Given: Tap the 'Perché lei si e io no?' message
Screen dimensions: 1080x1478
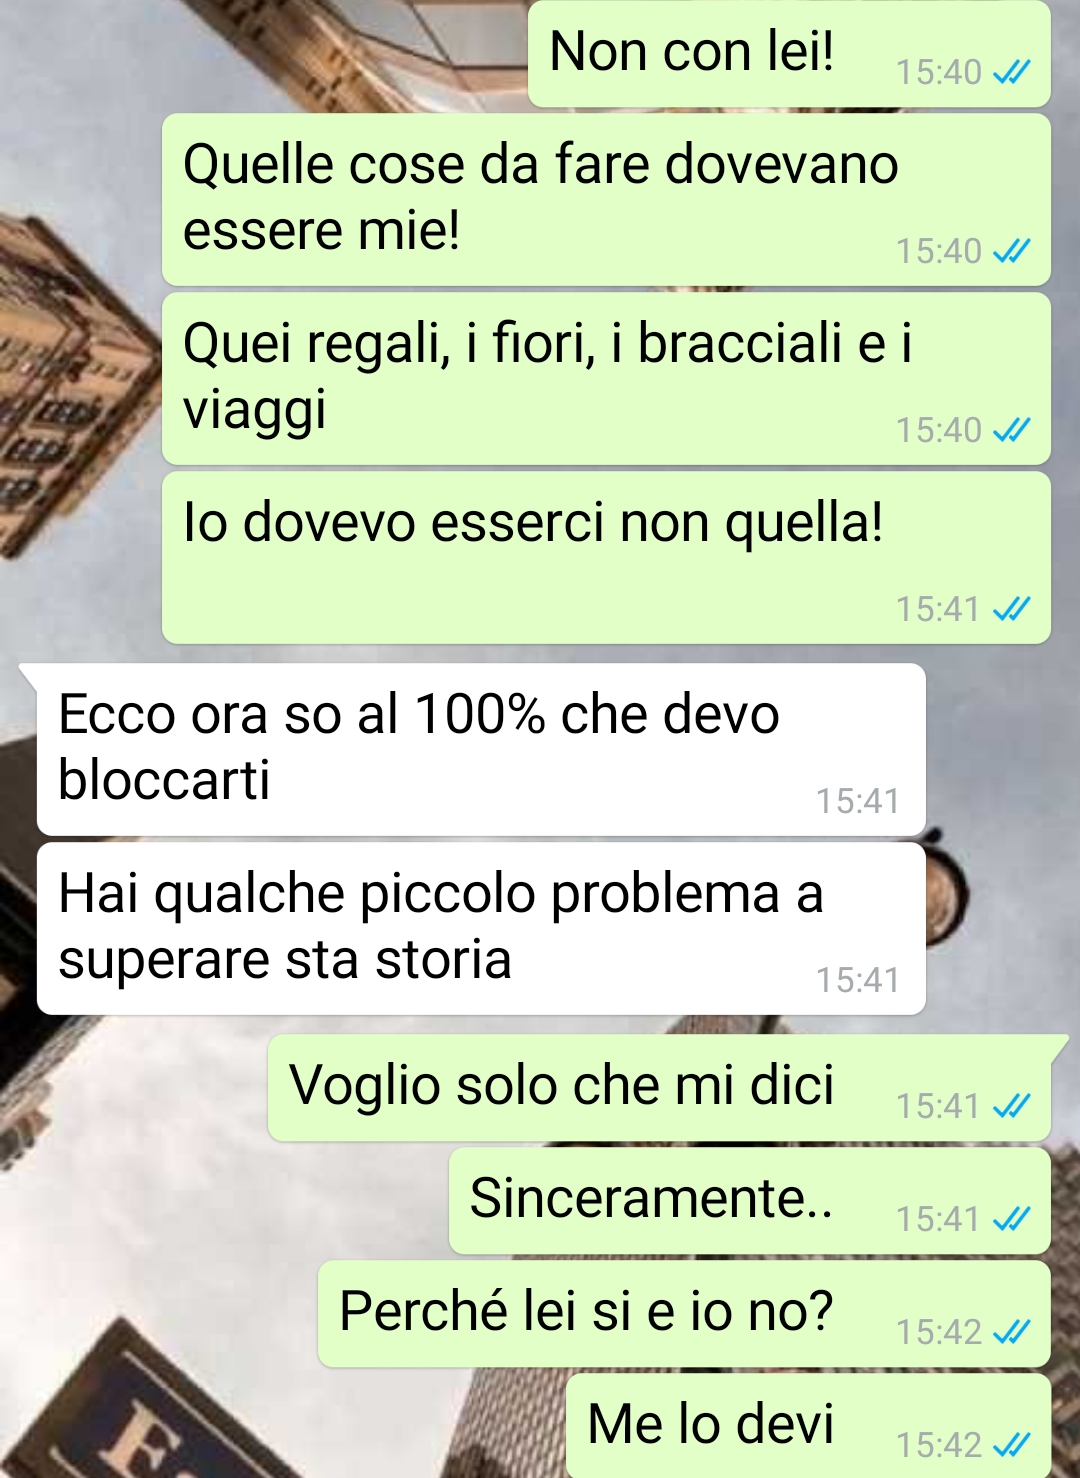Looking at the screenshot, I should [x=684, y=1314].
